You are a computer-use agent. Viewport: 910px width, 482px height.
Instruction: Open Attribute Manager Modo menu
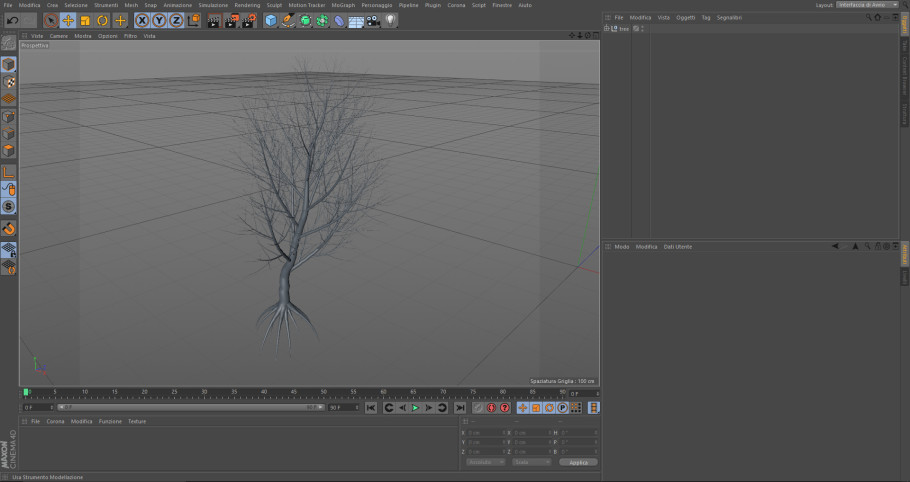(622, 247)
